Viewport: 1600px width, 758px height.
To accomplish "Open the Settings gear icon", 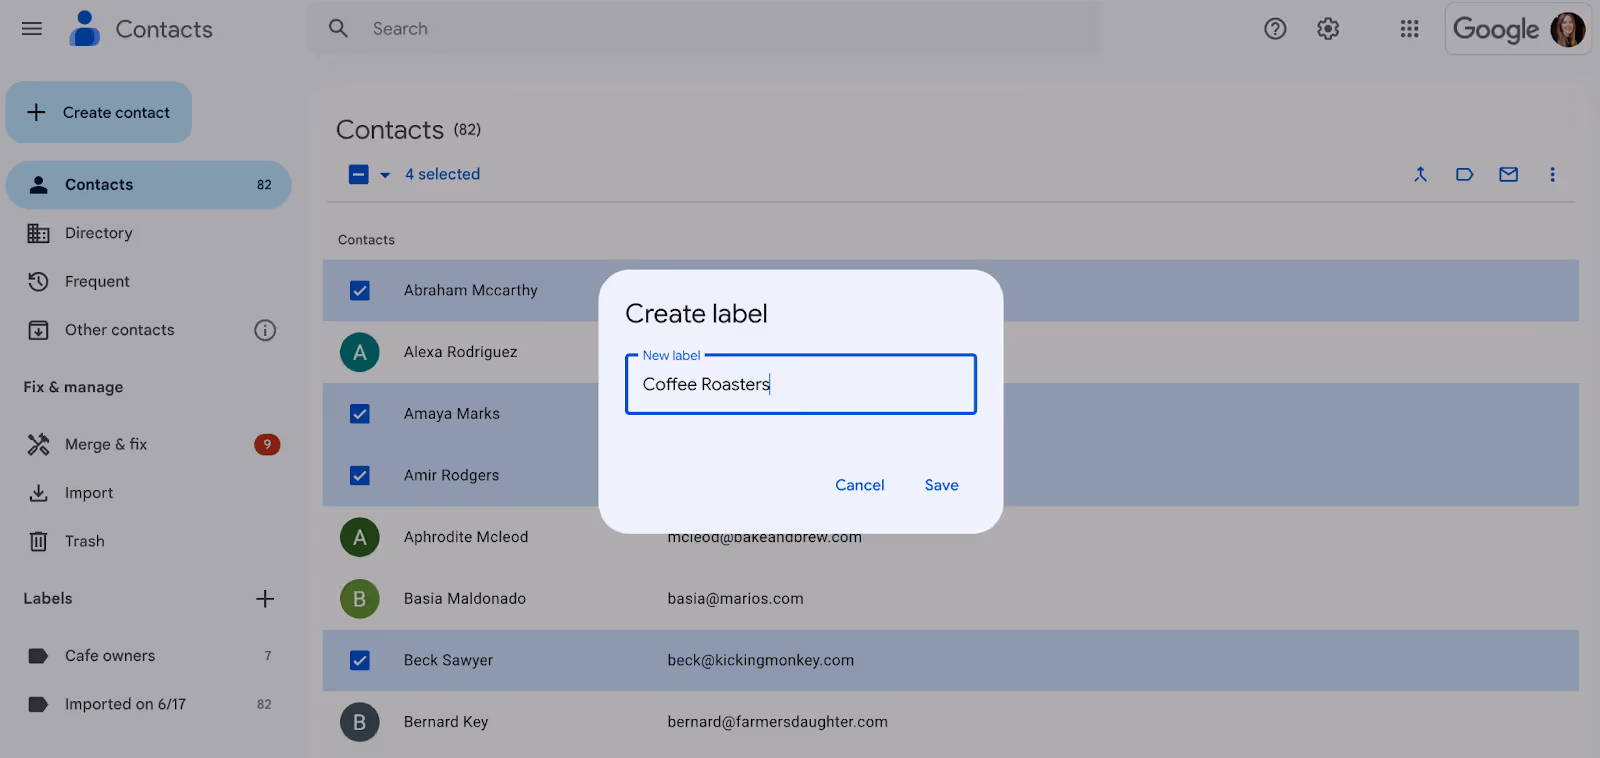I will click(1328, 29).
